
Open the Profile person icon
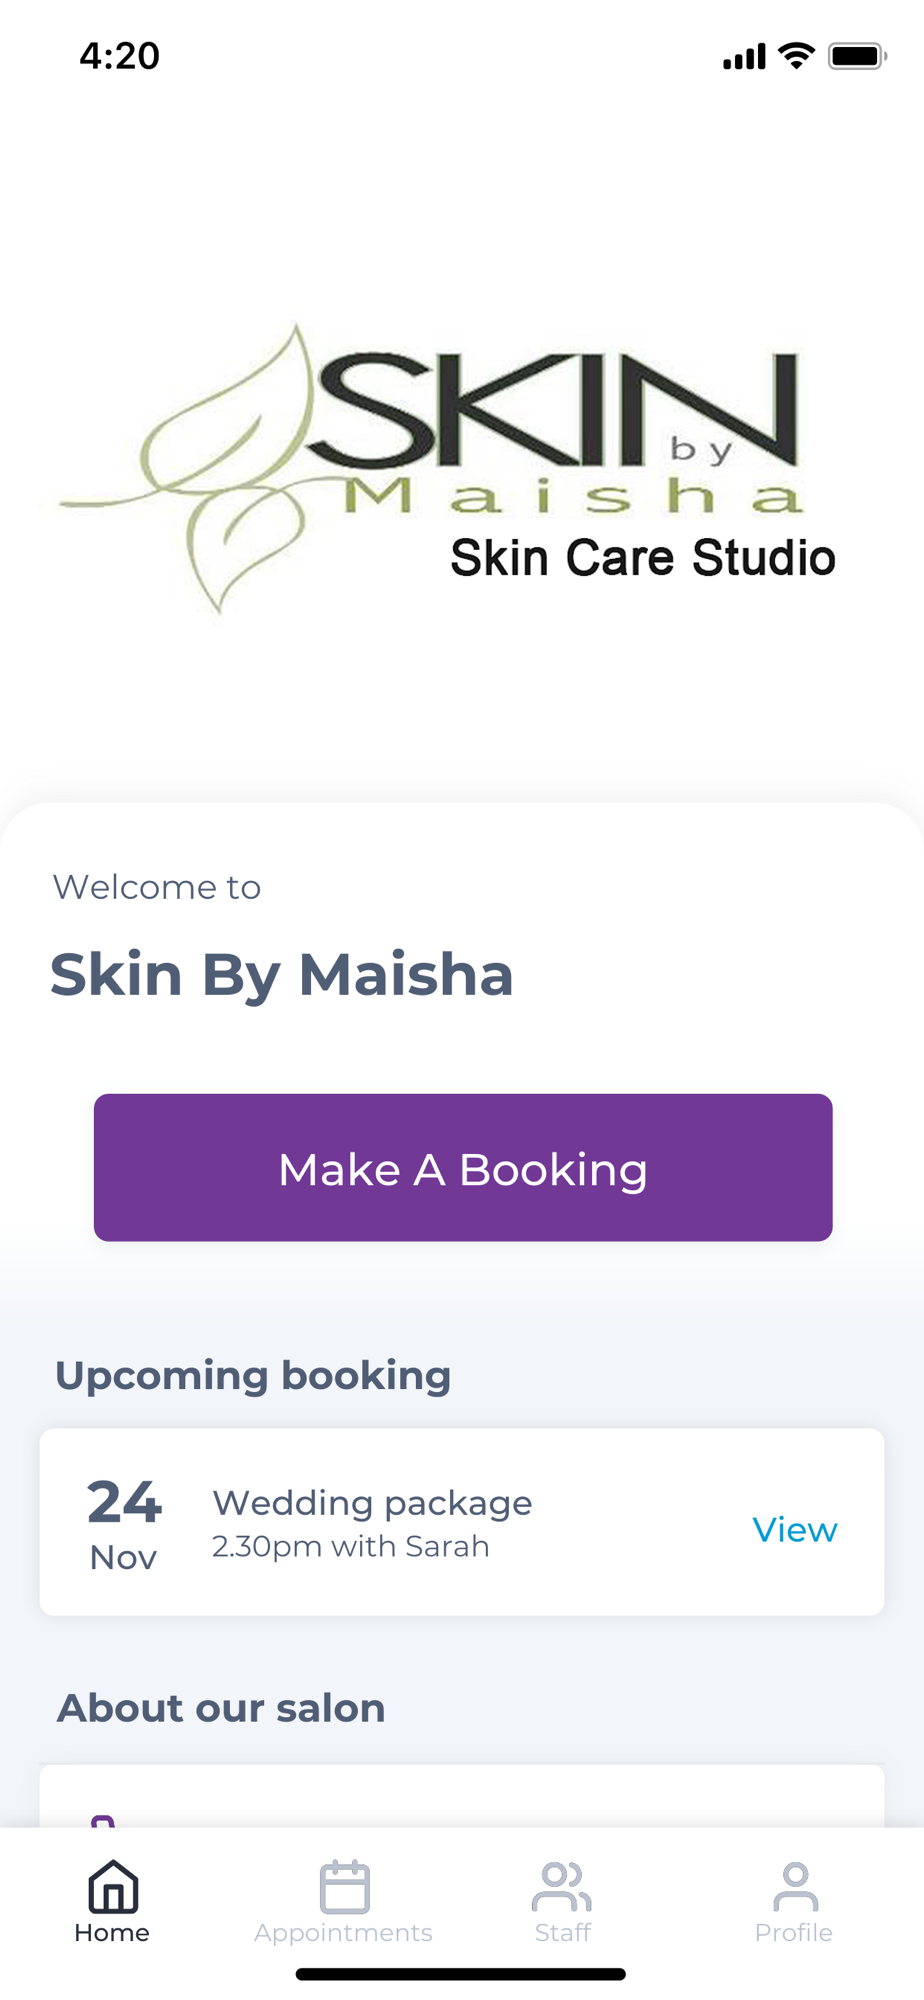(795, 1886)
